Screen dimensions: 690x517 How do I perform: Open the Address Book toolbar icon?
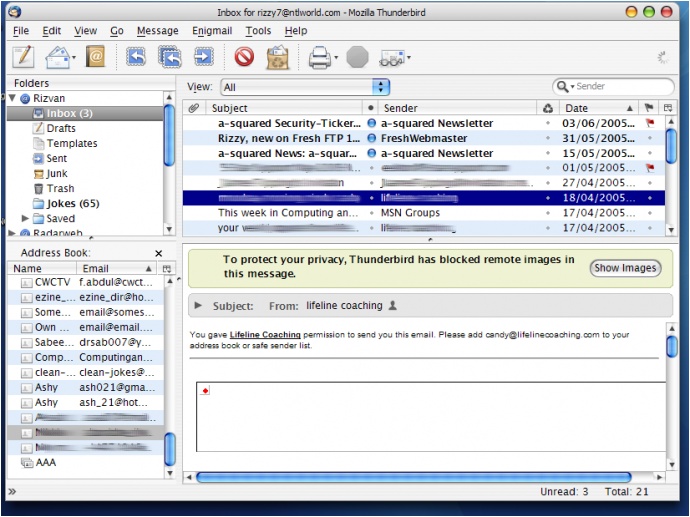[95, 57]
